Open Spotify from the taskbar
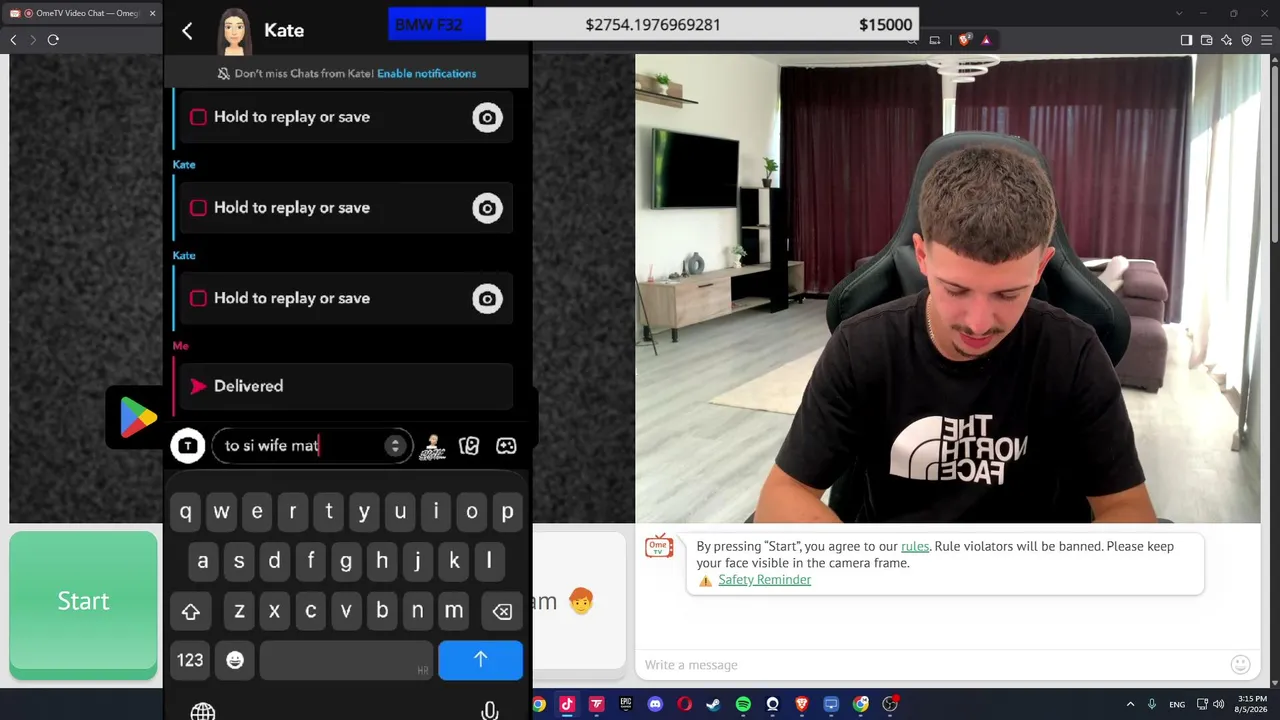 point(743,704)
